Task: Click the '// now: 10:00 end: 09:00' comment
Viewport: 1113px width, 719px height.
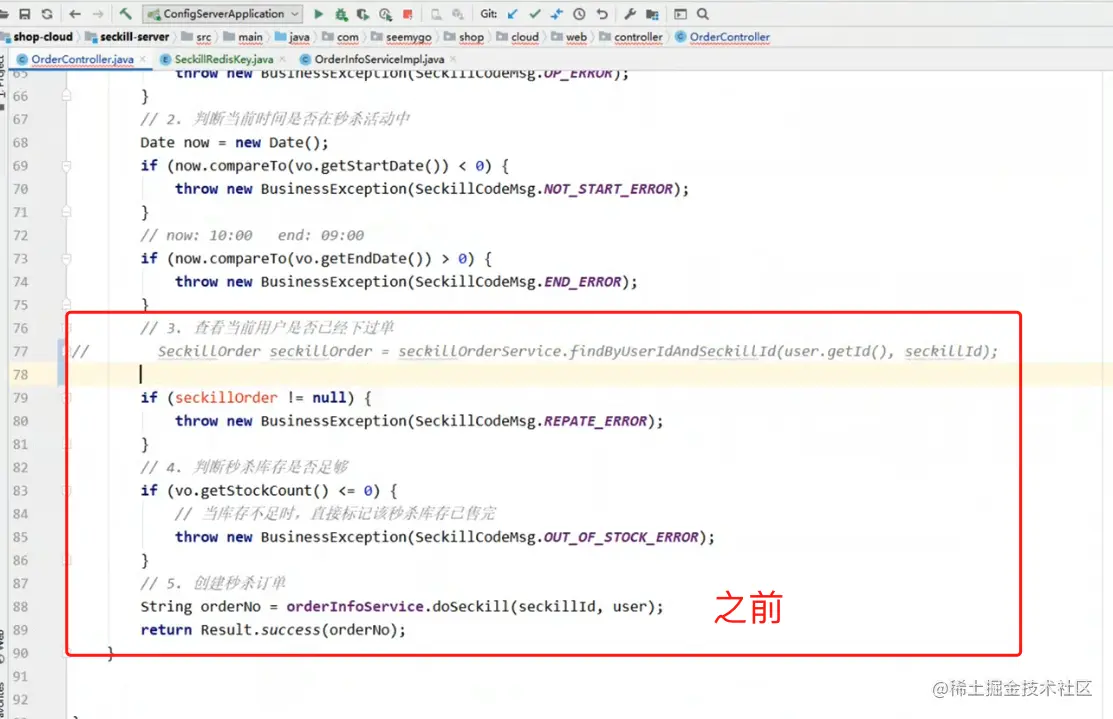Action: (252, 236)
